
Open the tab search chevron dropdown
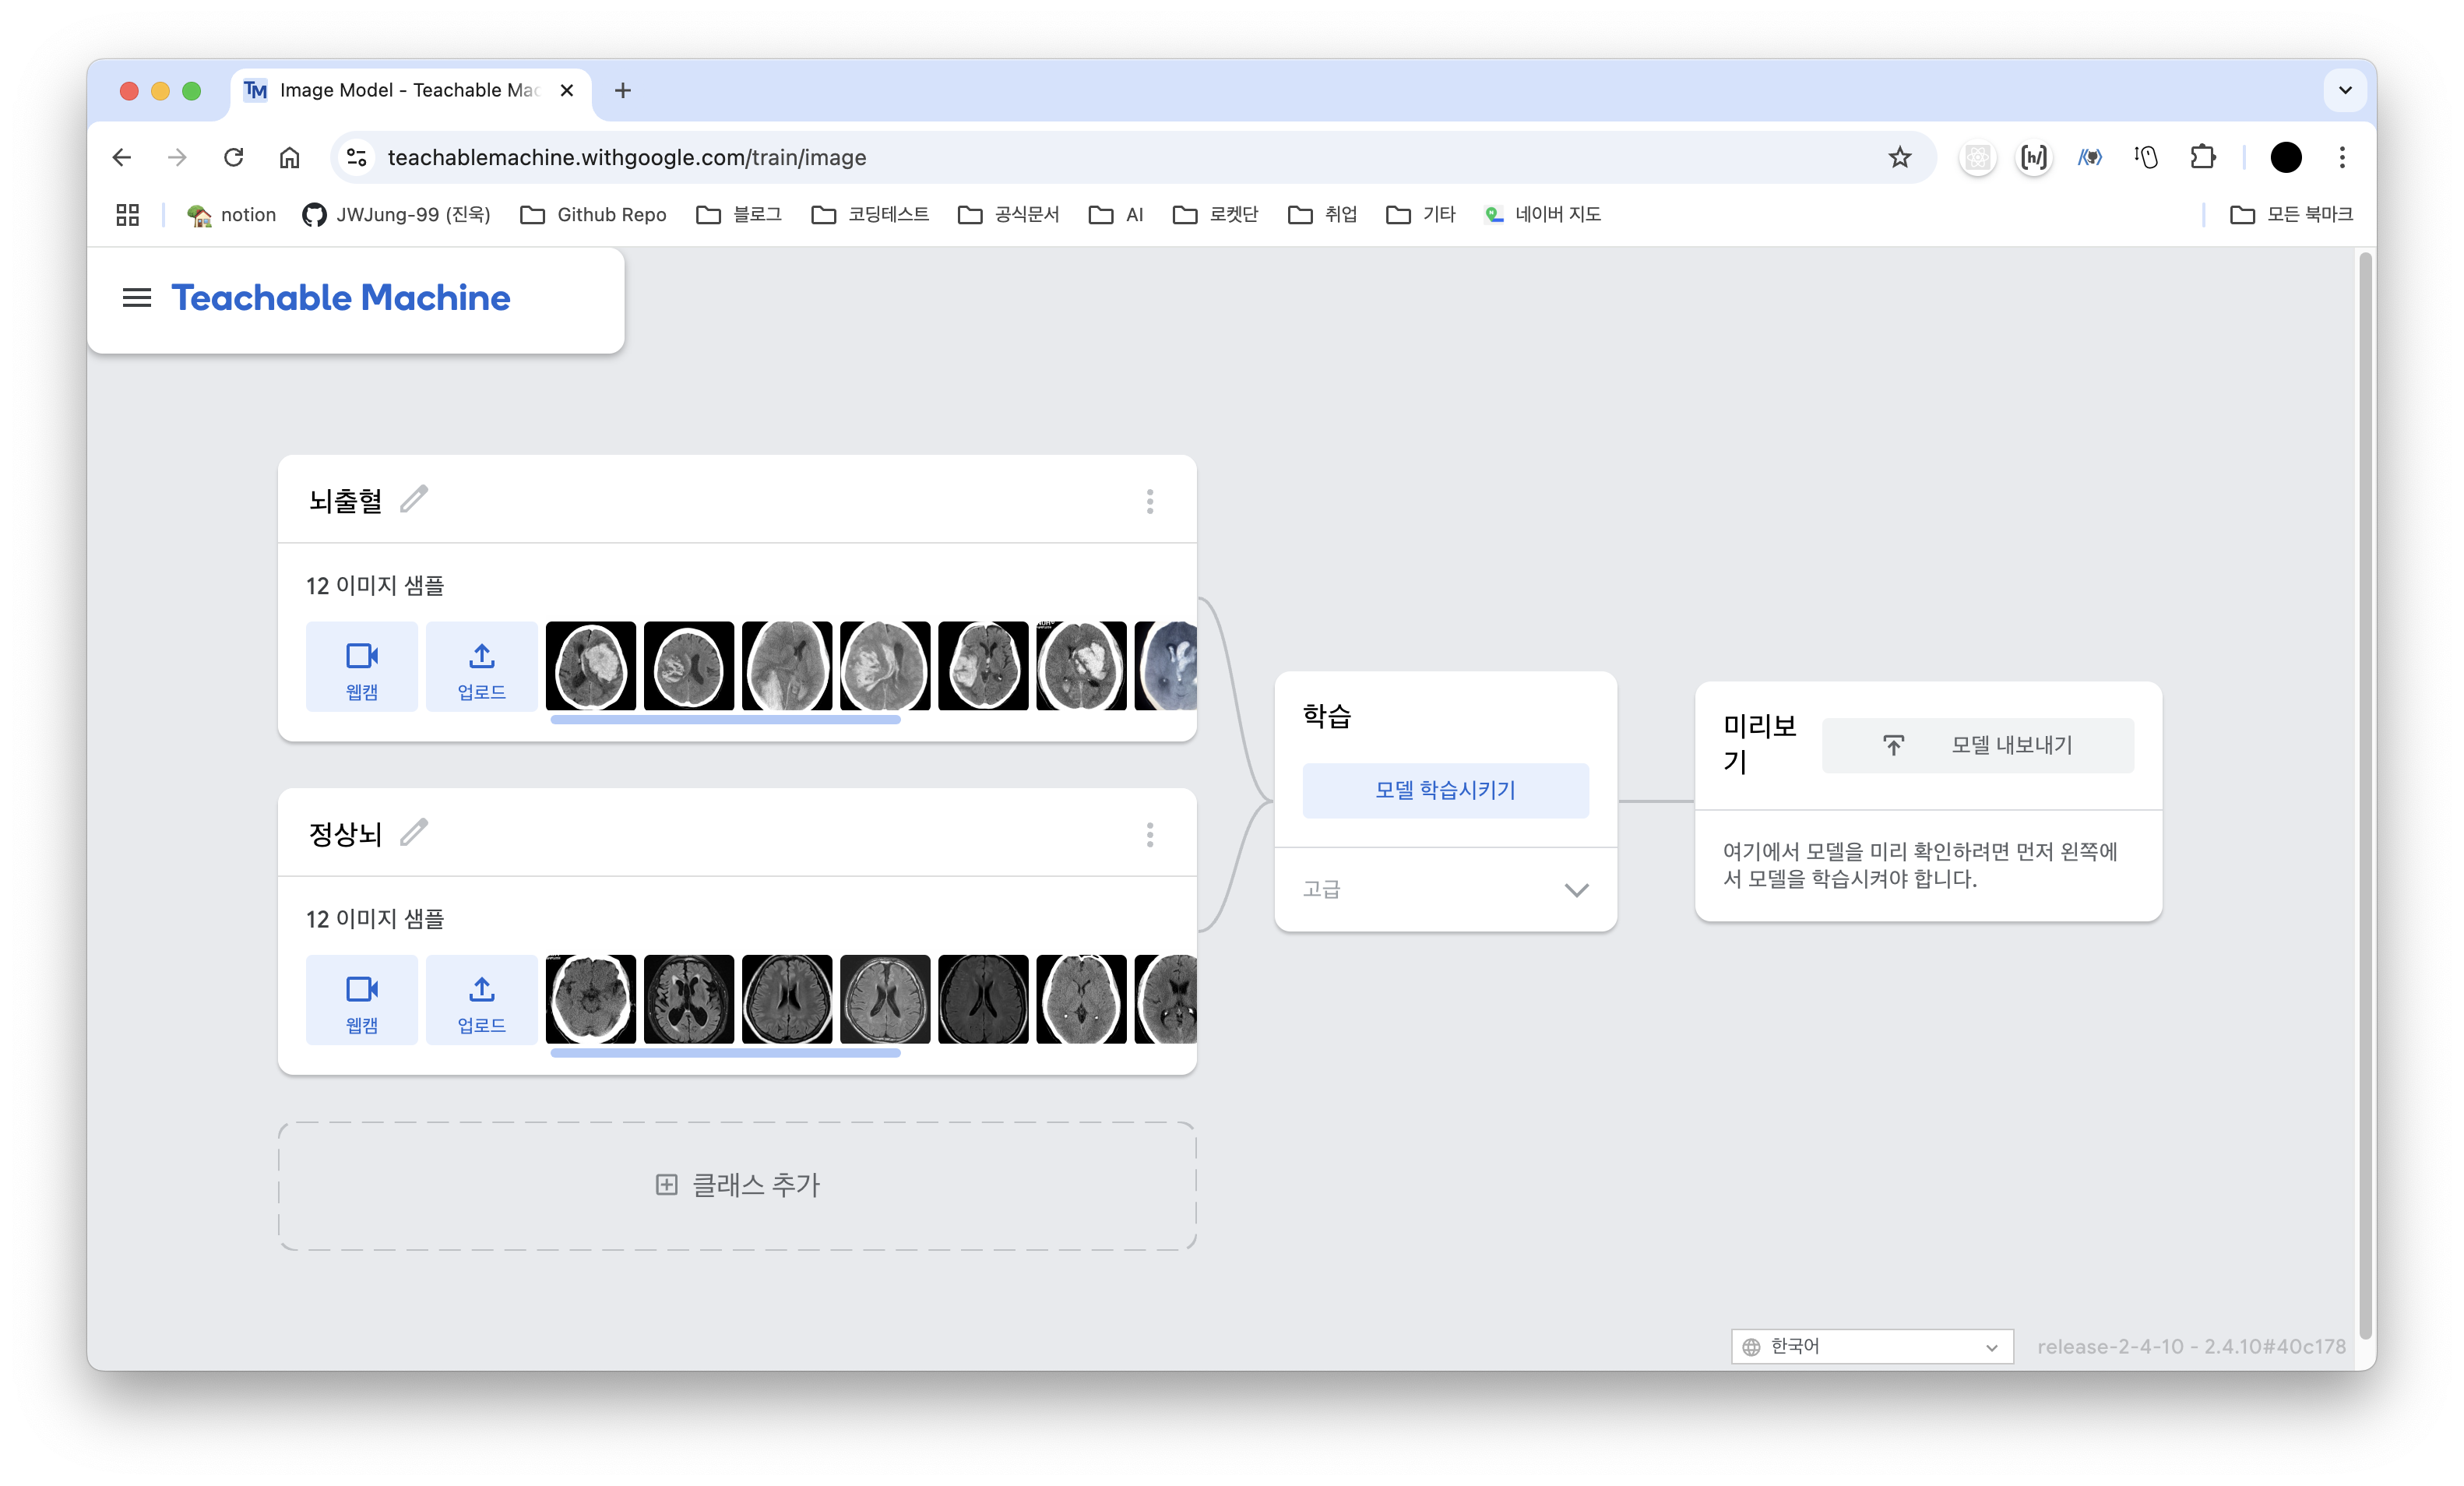(2344, 90)
